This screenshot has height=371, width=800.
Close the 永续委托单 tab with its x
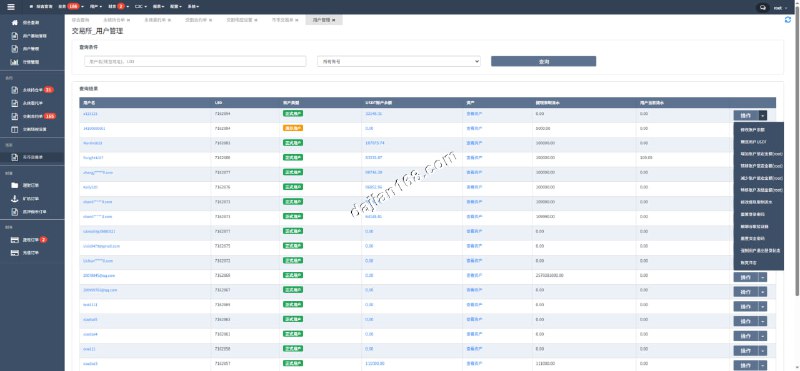click(169, 20)
